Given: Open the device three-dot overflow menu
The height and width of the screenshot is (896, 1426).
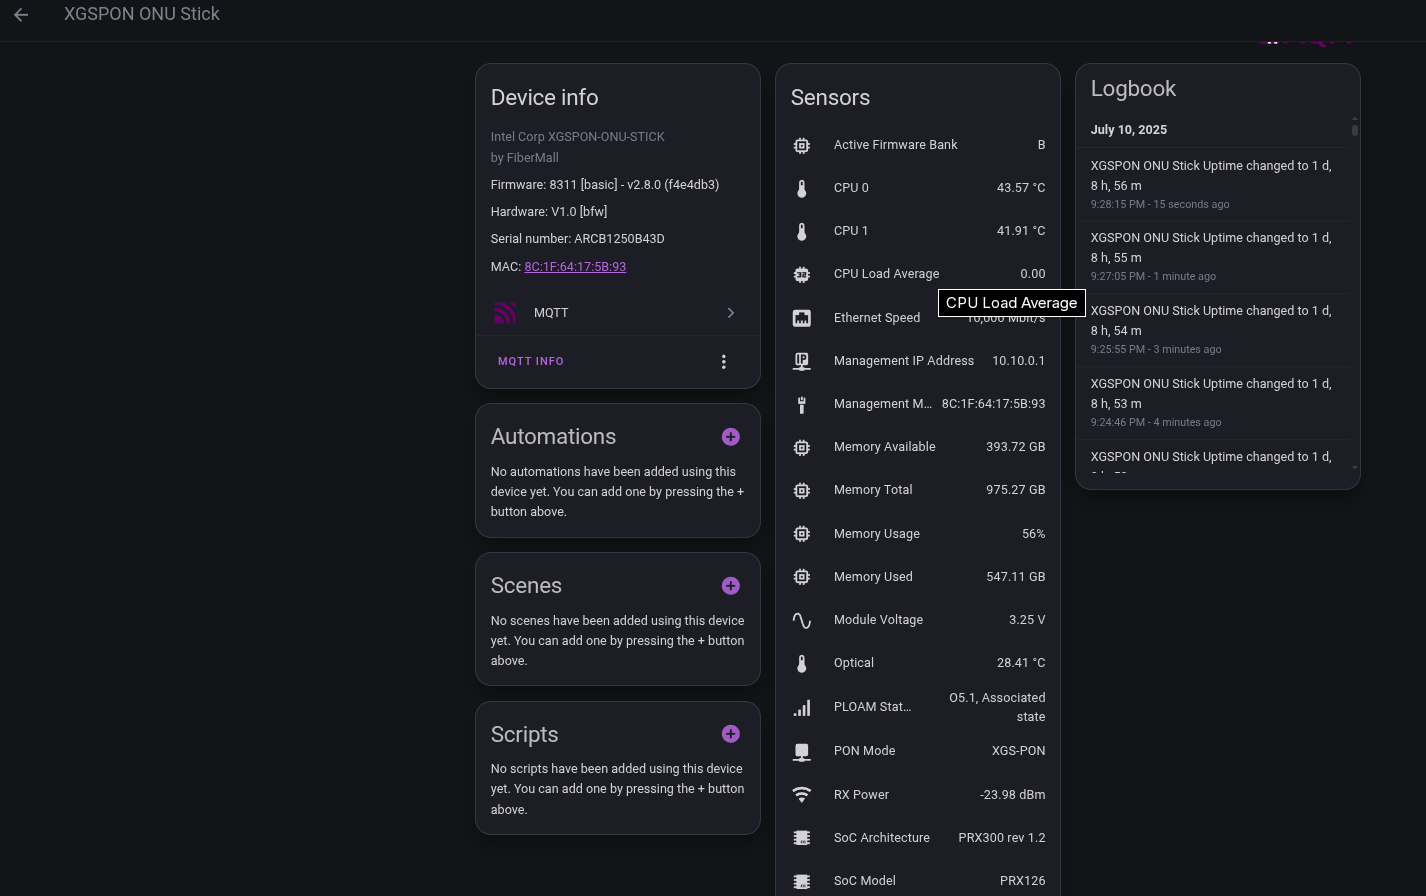Looking at the screenshot, I should (x=724, y=362).
